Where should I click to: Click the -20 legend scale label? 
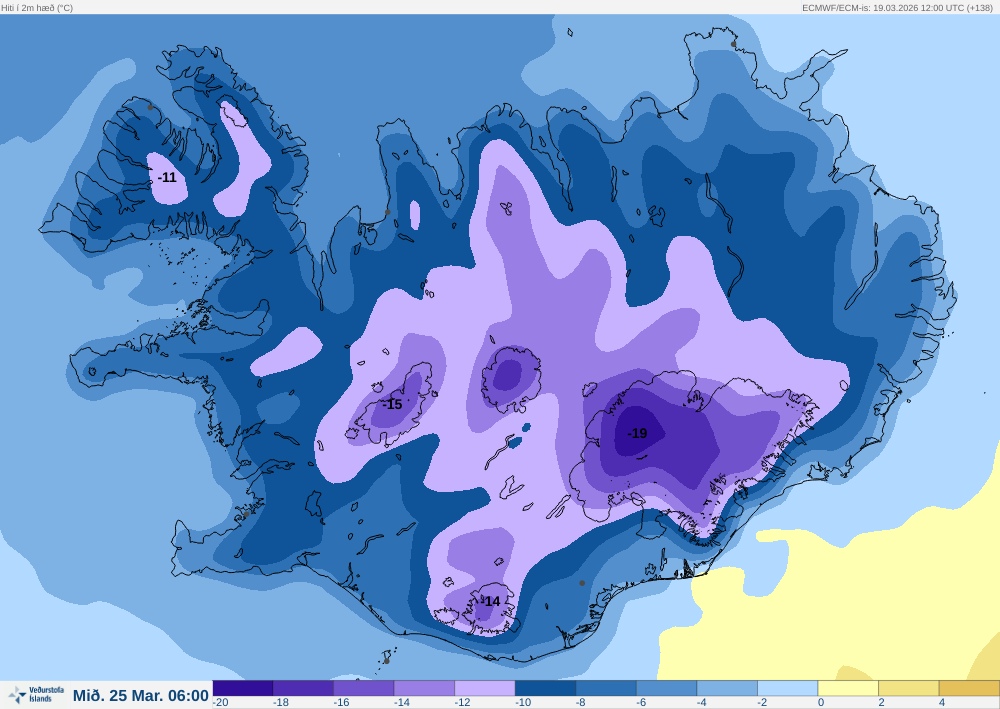pyautogui.click(x=221, y=703)
